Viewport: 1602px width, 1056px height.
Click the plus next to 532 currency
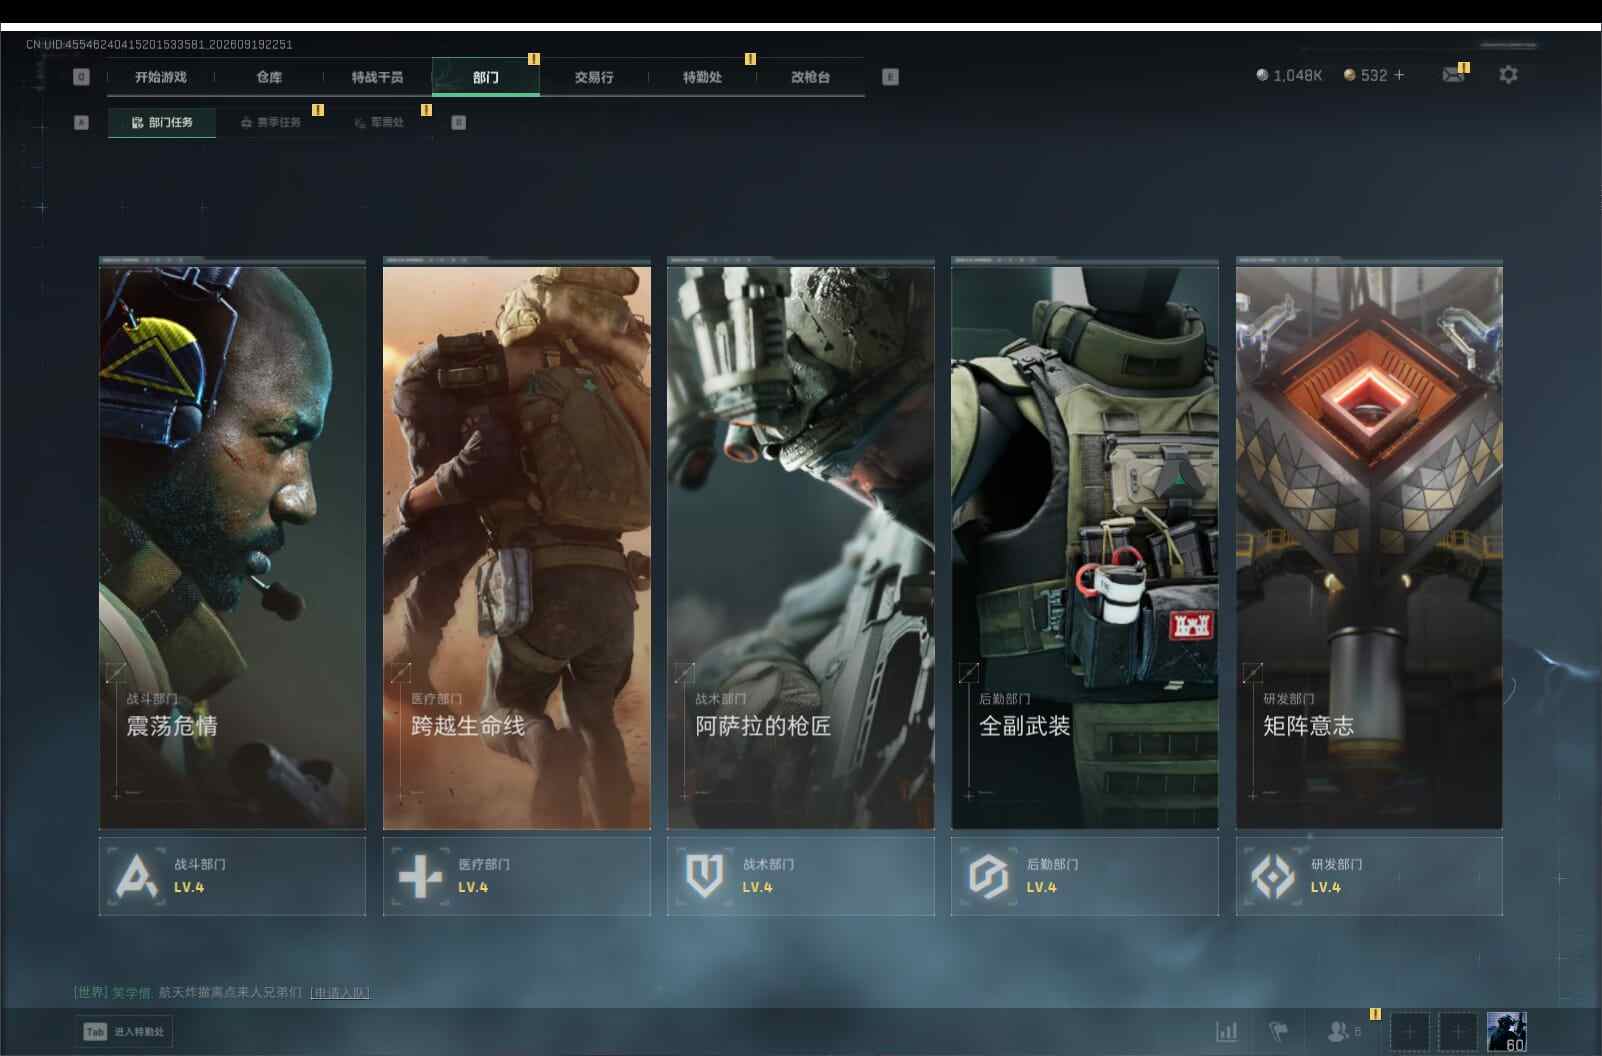tap(1399, 75)
